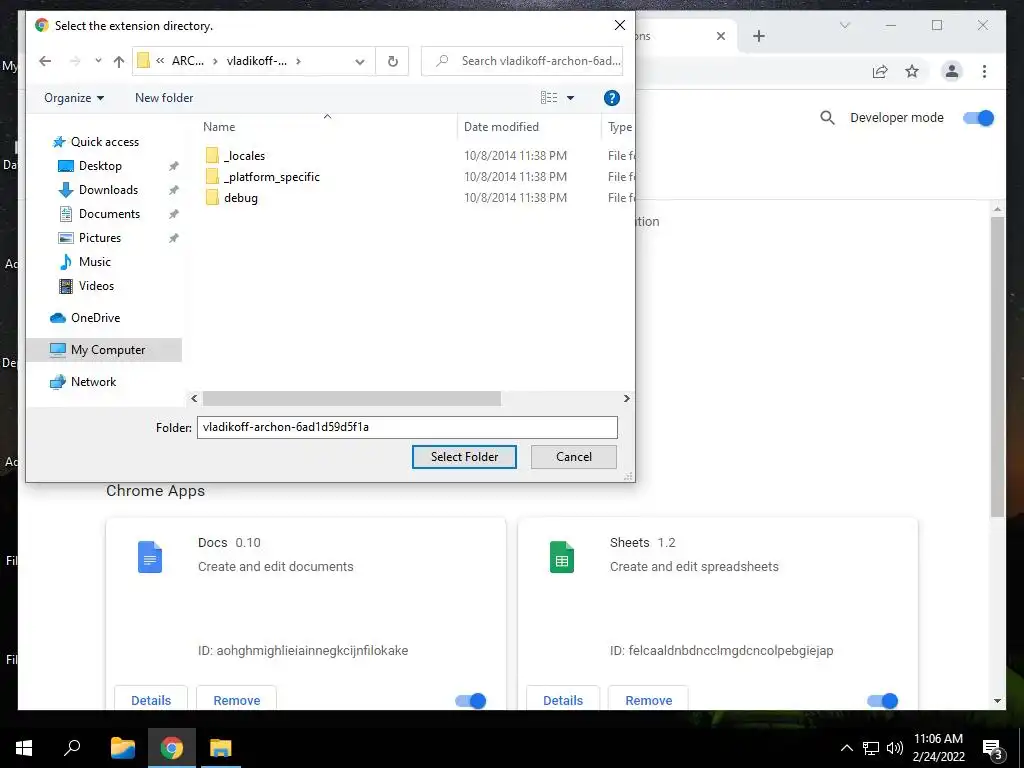
Task: Click the Sheets app icon
Action: tap(562, 557)
